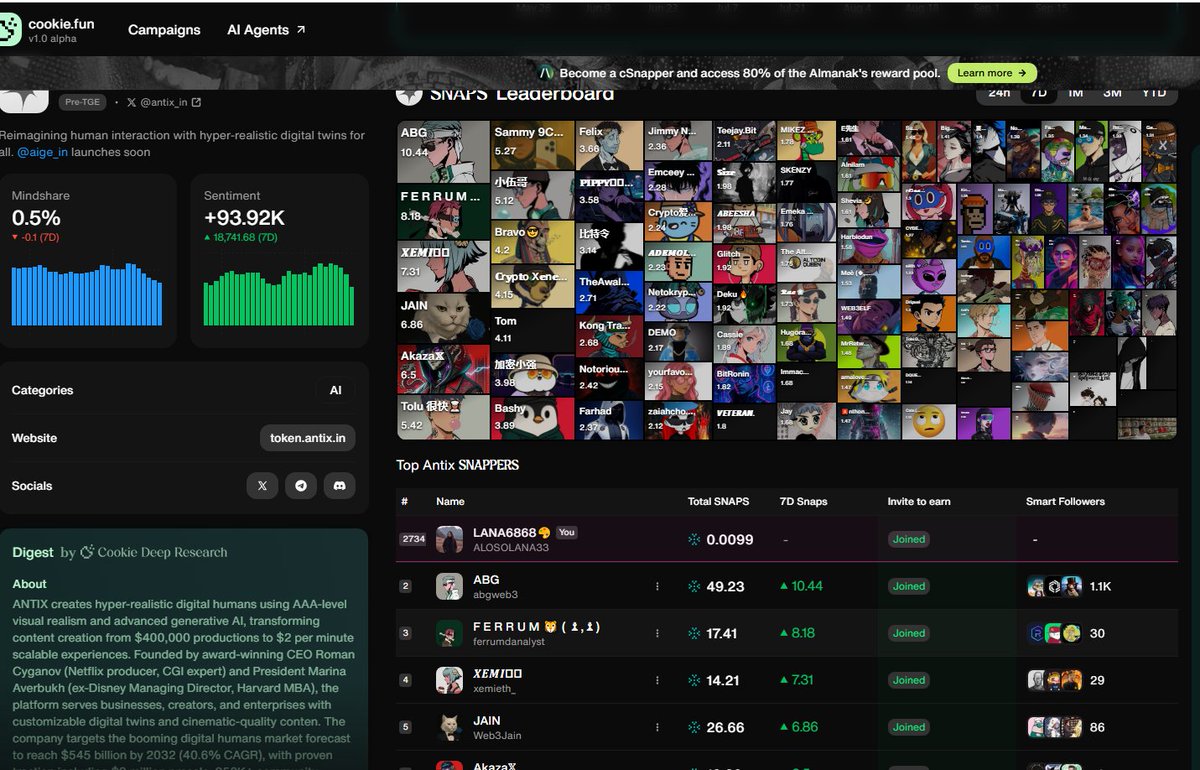Click the SNAPS Leaderboard heading icon
This screenshot has height=770, width=1200.
click(x=408, y=94)
